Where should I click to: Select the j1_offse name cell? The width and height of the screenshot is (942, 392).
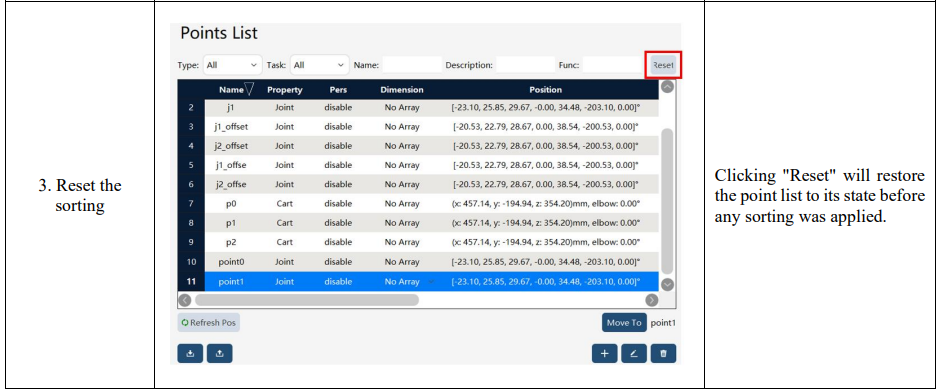pos(231,165)
